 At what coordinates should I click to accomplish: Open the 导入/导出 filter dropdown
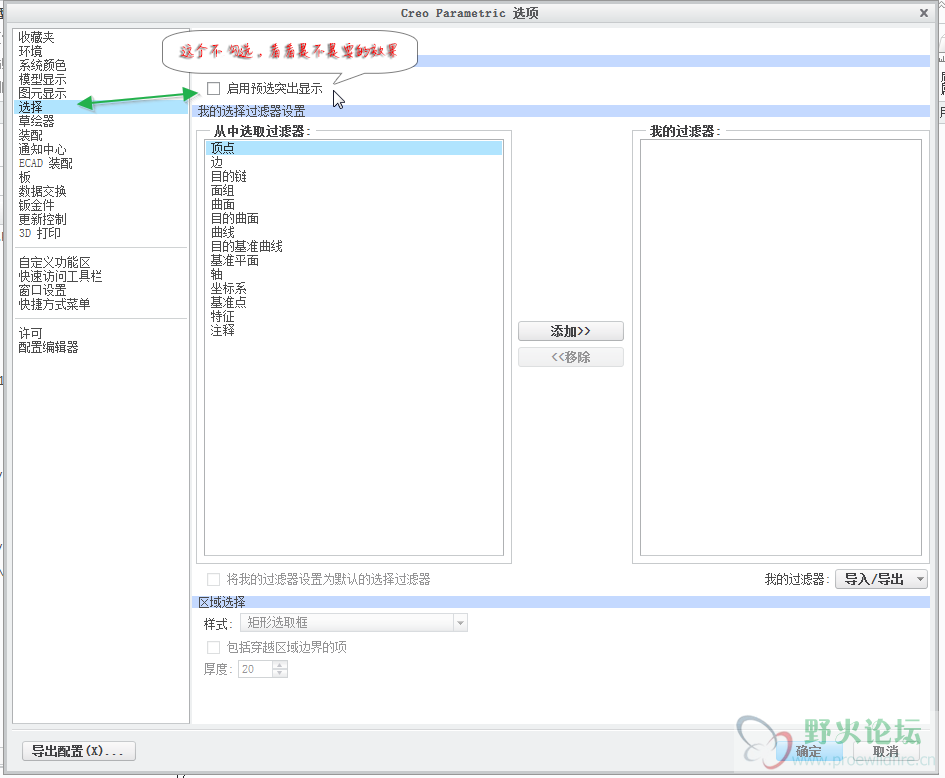click(881, 579)
